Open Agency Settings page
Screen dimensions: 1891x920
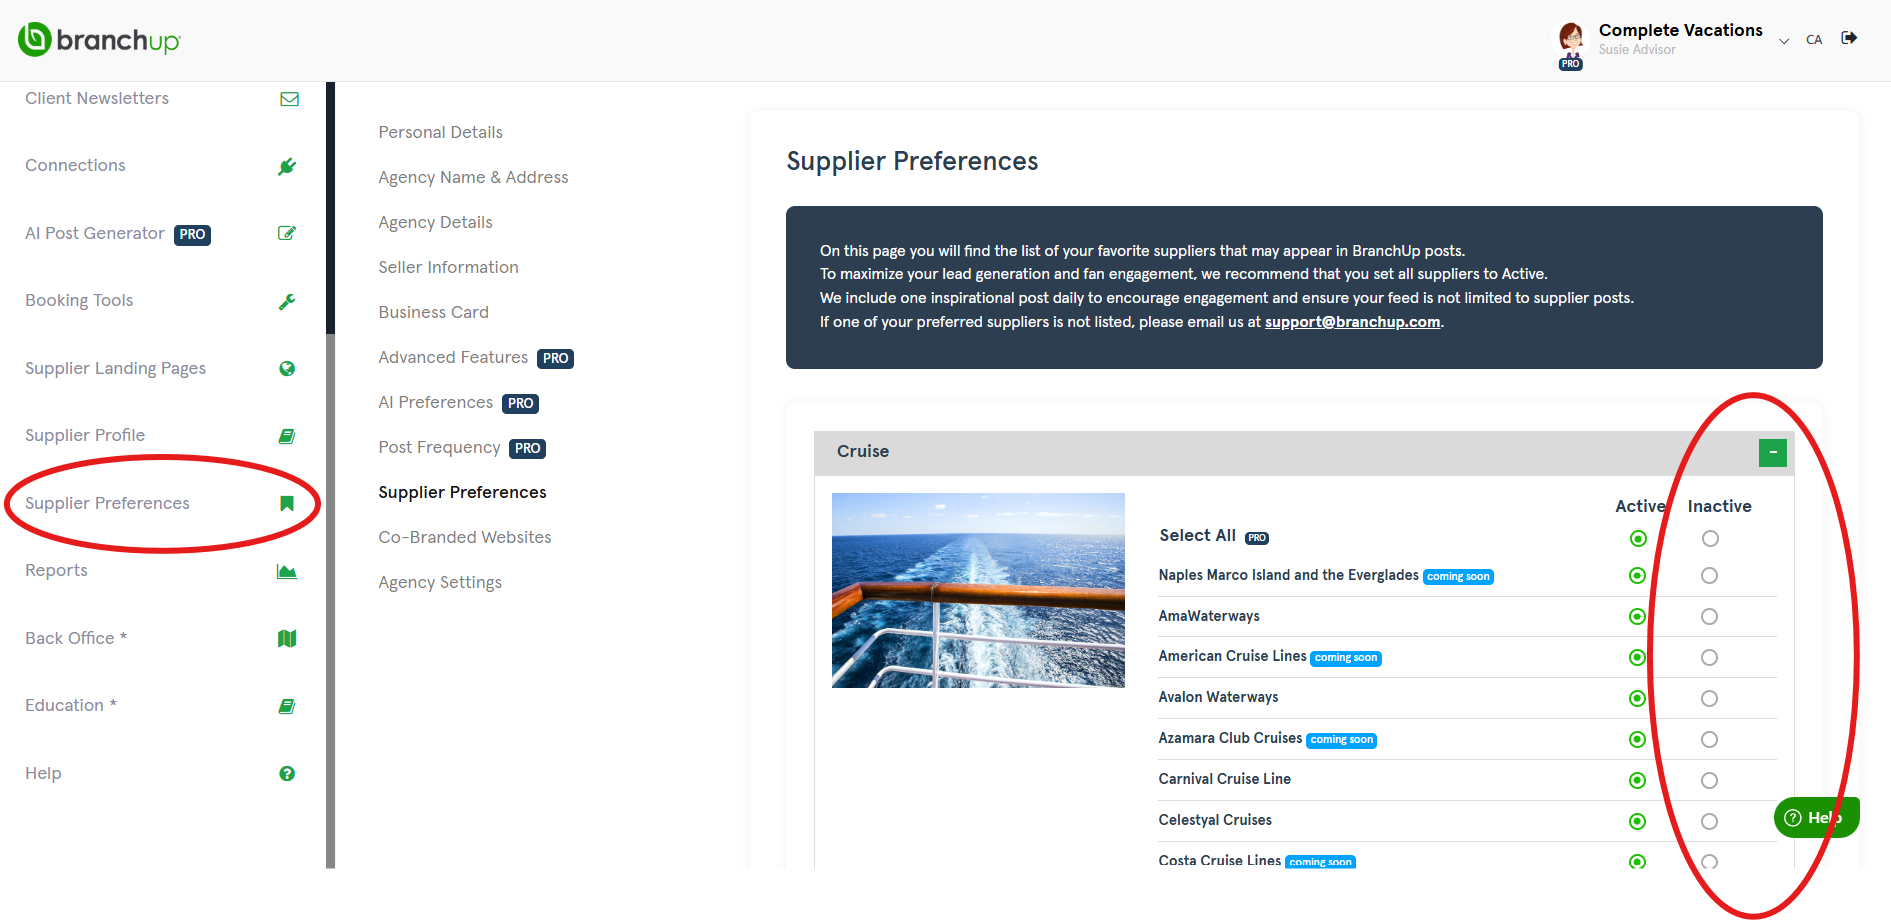pyautogui.click(x=440, y=582)
